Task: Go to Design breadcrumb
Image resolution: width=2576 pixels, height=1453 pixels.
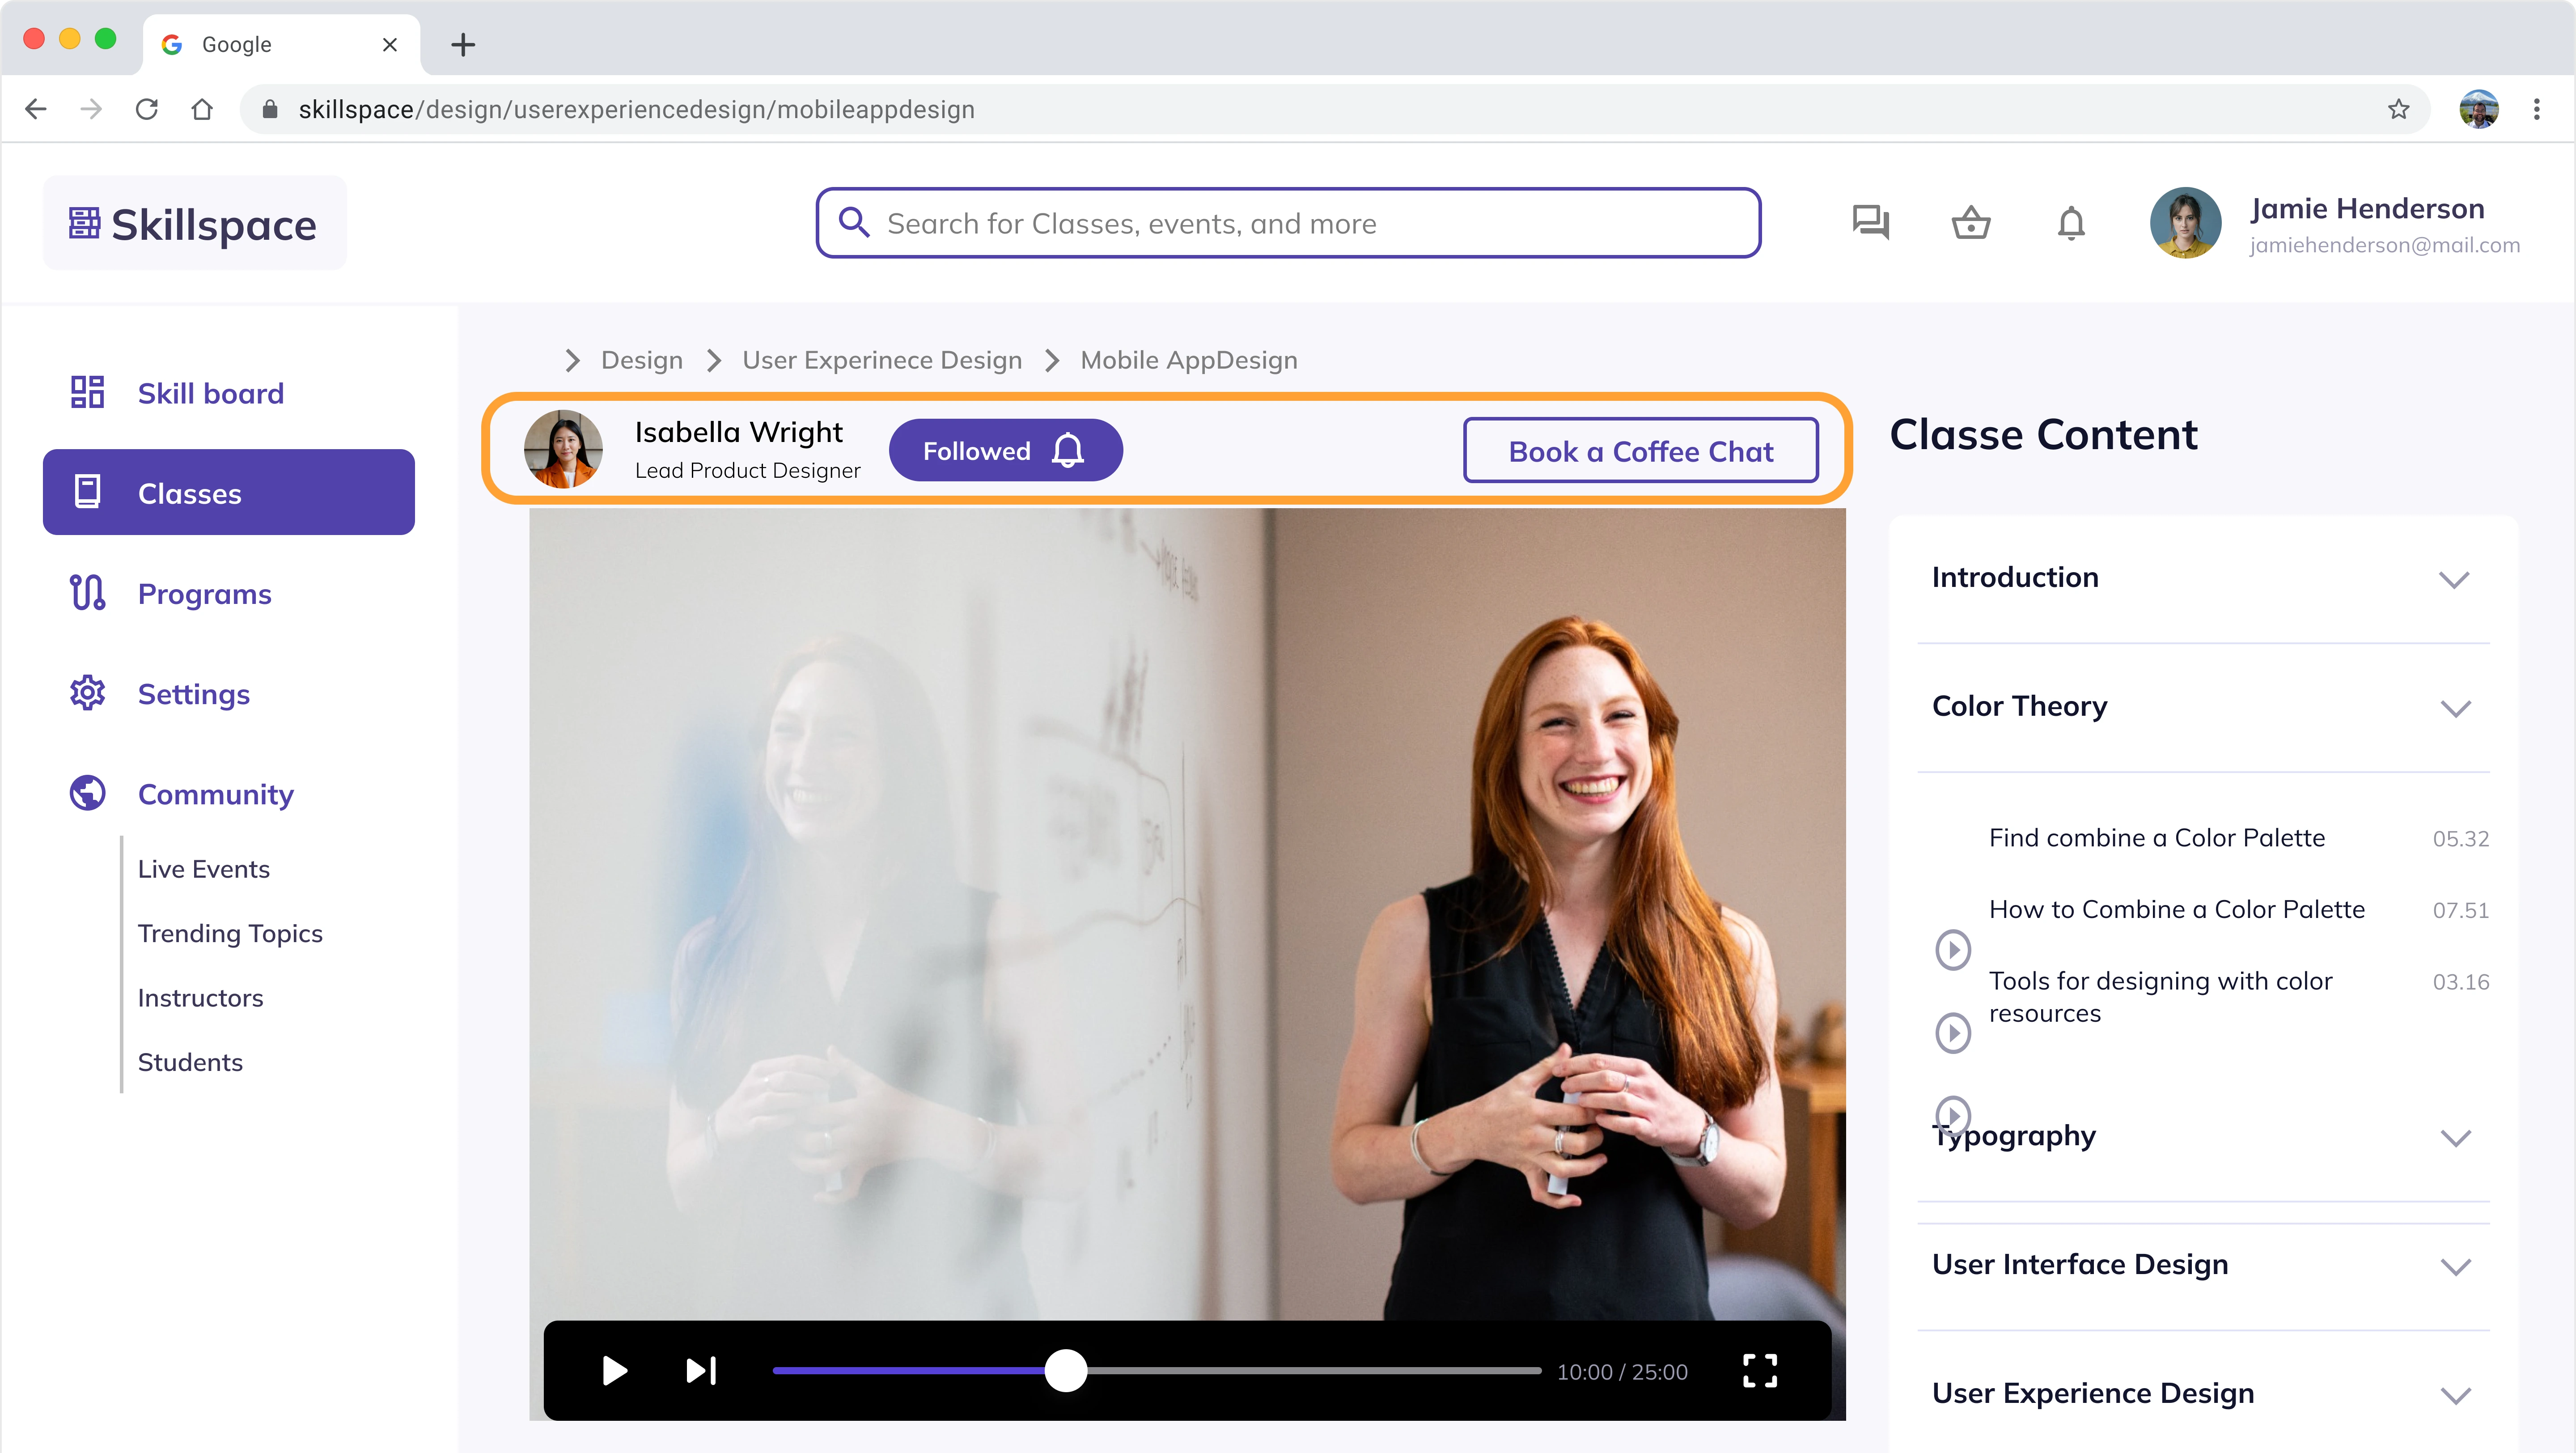Action: (x=642, y=360)
